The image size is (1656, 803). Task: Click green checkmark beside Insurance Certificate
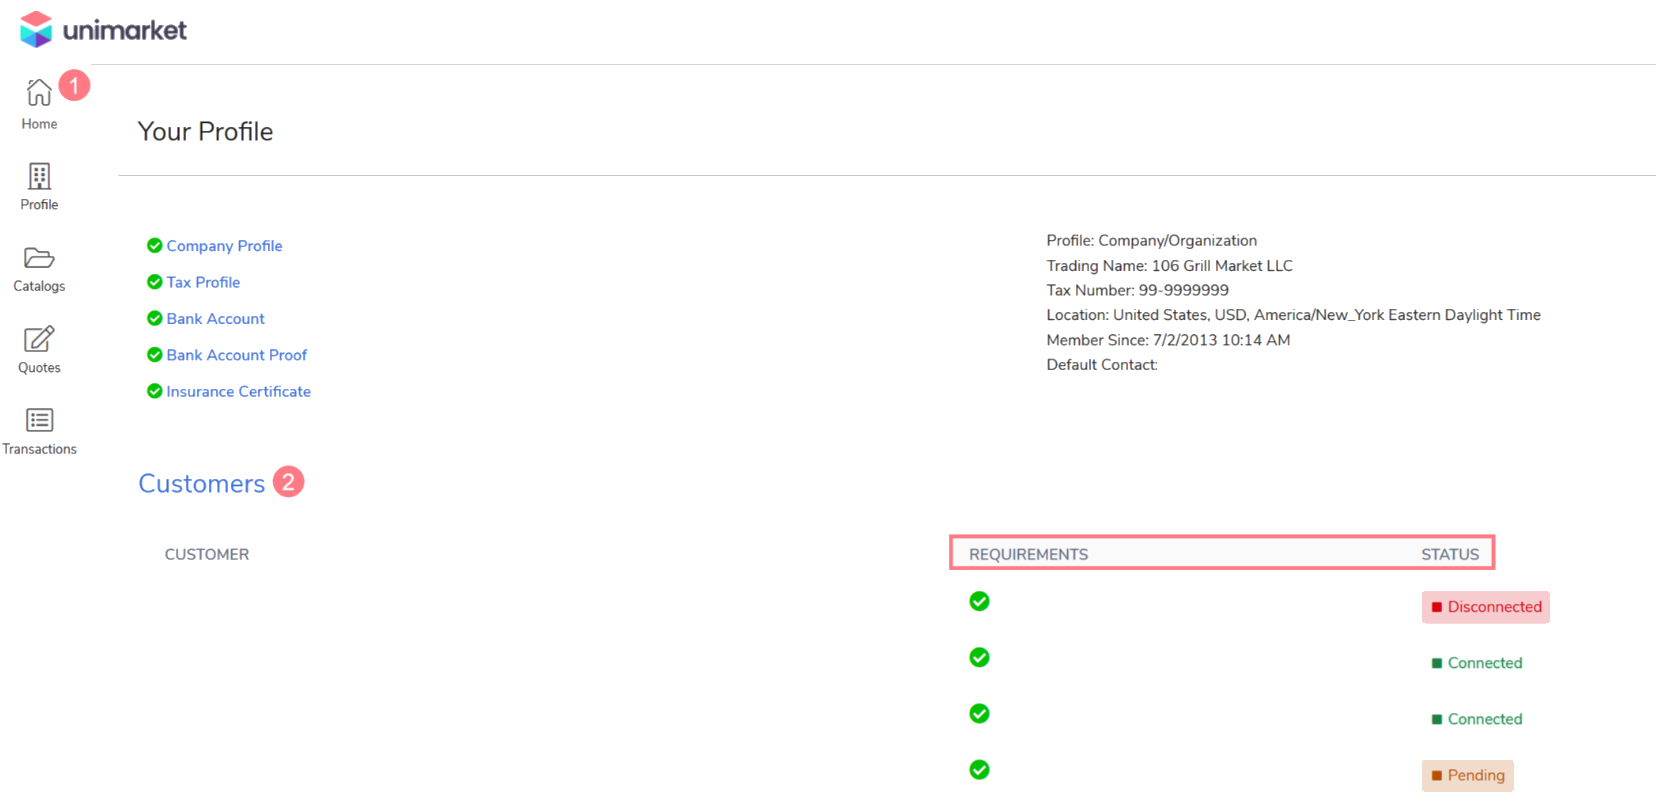coord(155,391)
